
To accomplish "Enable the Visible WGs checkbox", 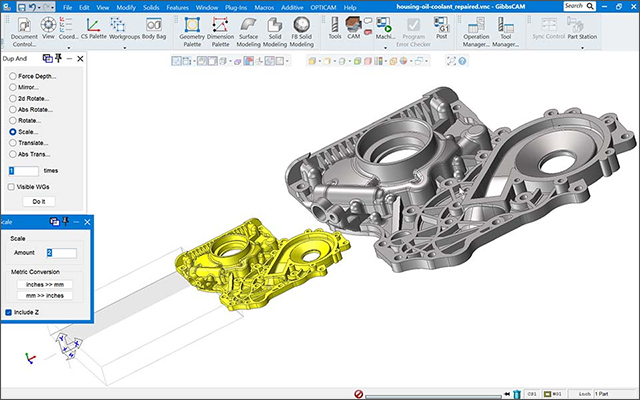I will [11, 187].
